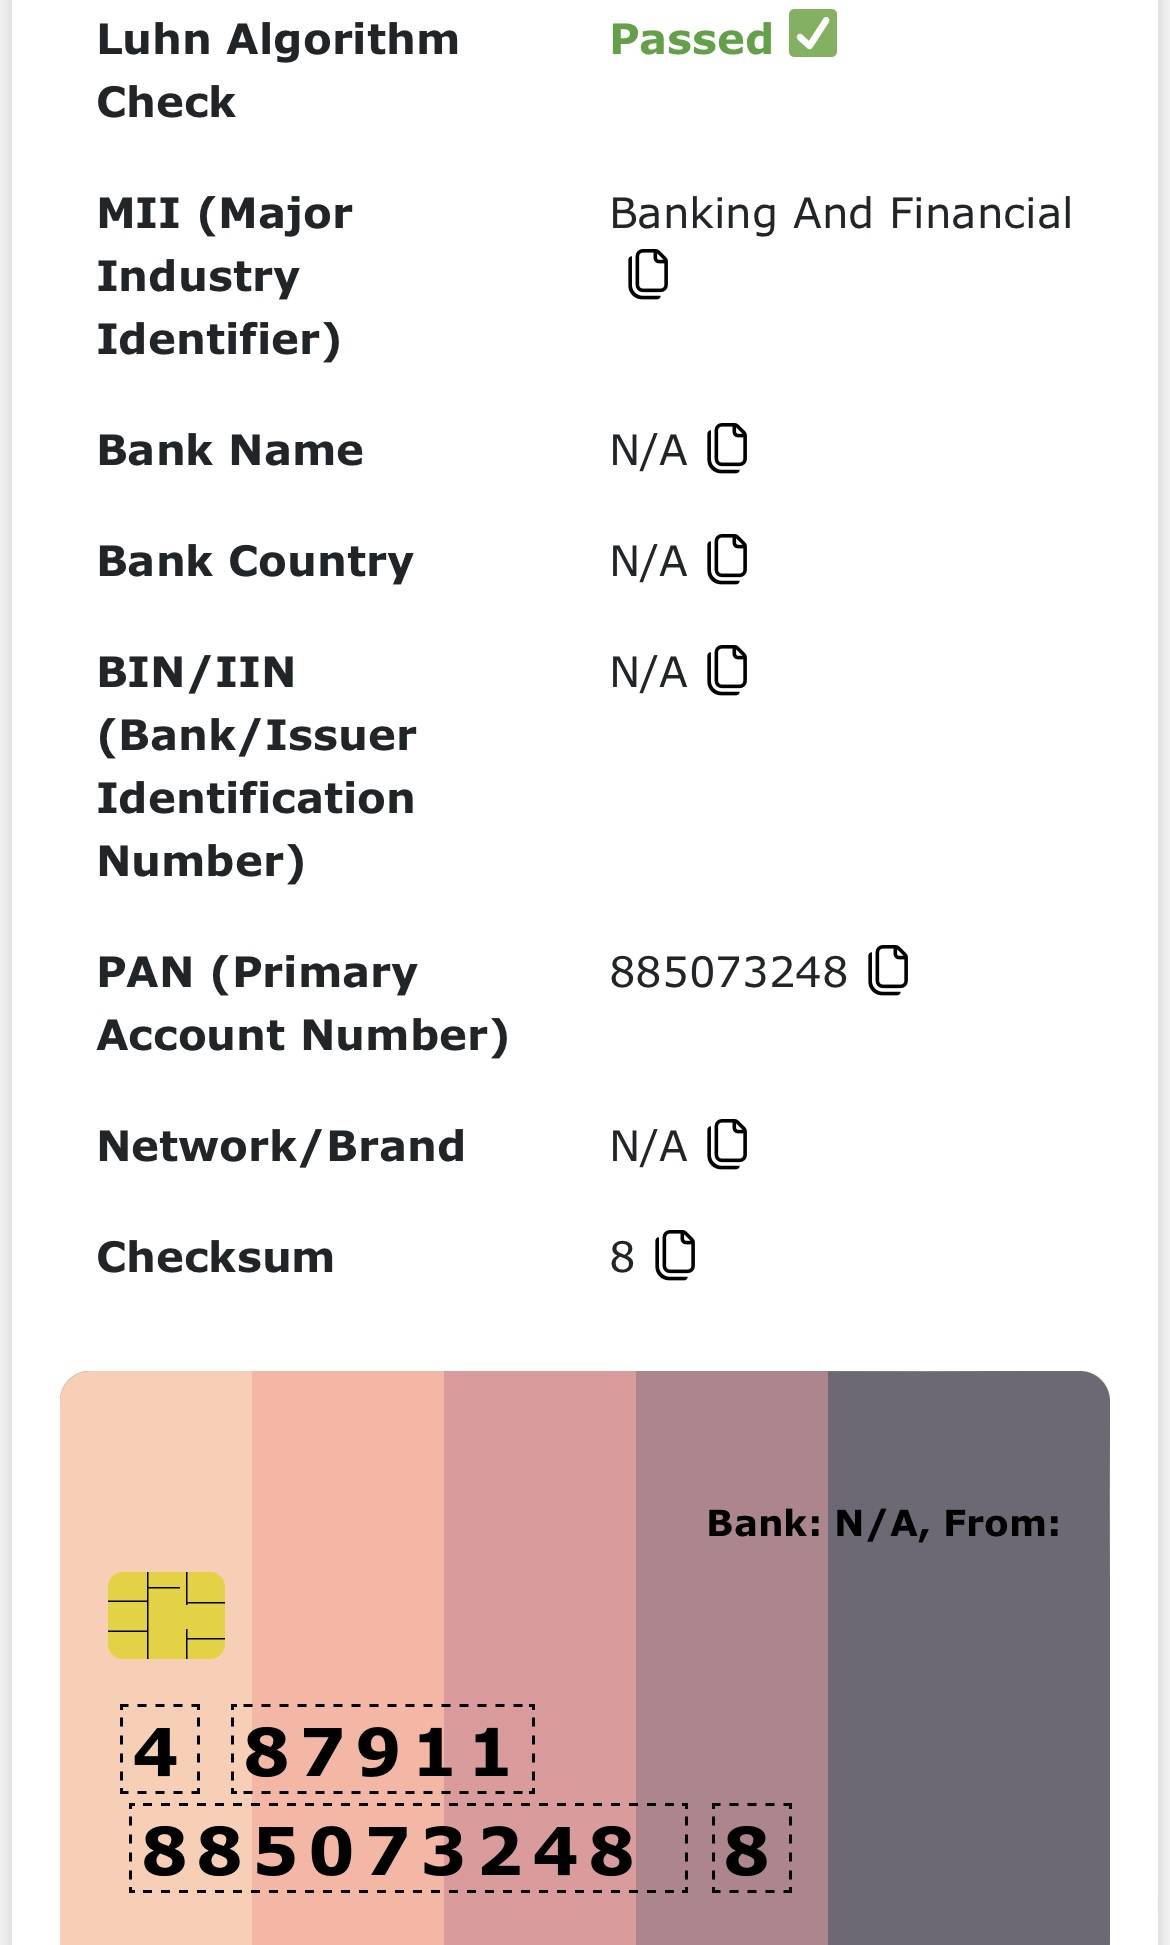The width and height of the screenshot is (1170, 1945).
Task: Copy the Network/Brand value
Action: (x=727, y=1144)
